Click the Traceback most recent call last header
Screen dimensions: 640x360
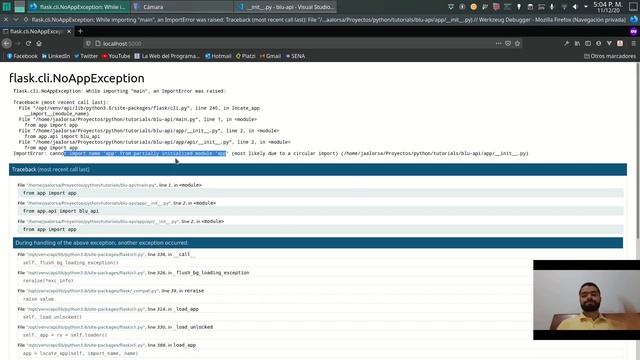pos(318,169)
